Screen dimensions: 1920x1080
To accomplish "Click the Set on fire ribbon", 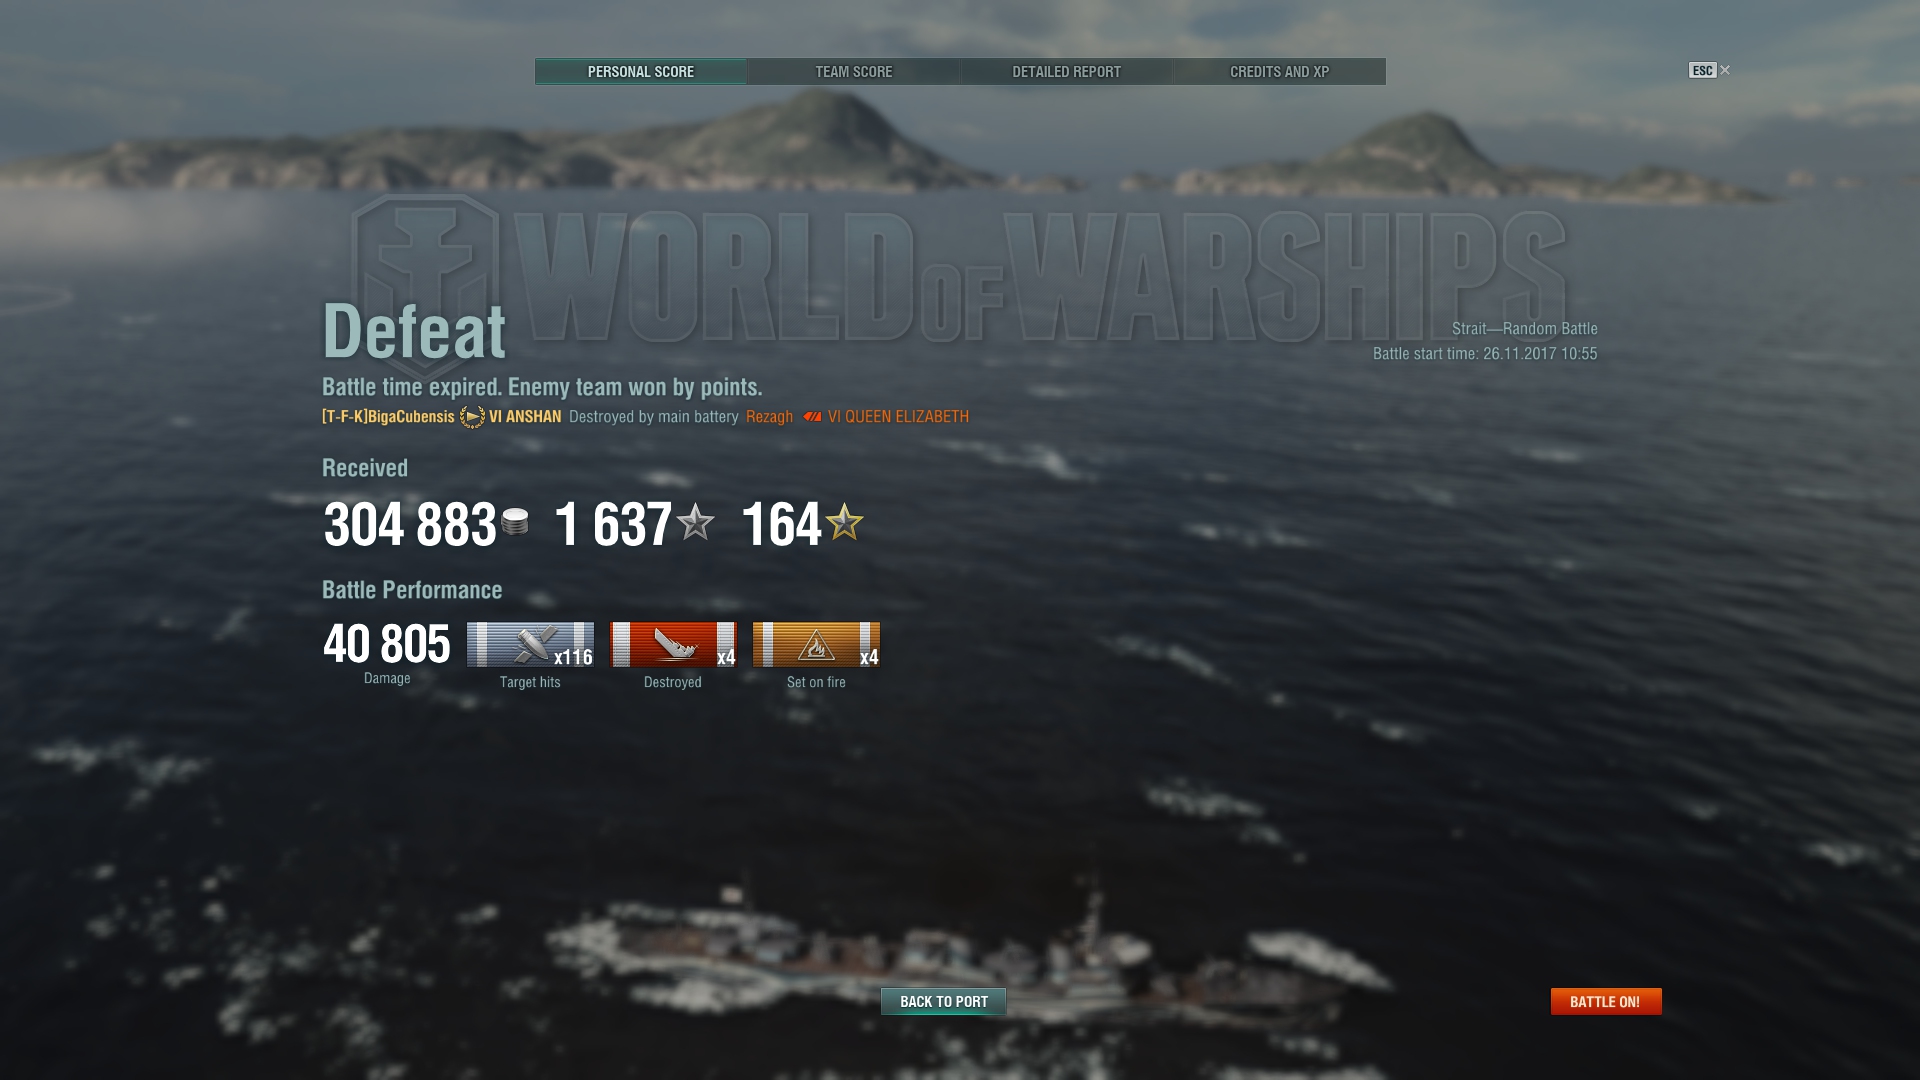I will click(x=816, y=644).
